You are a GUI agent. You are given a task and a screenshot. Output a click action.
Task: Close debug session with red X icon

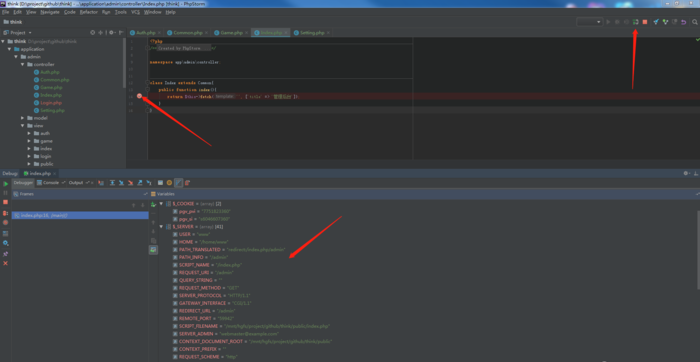(x=5, y=263)
